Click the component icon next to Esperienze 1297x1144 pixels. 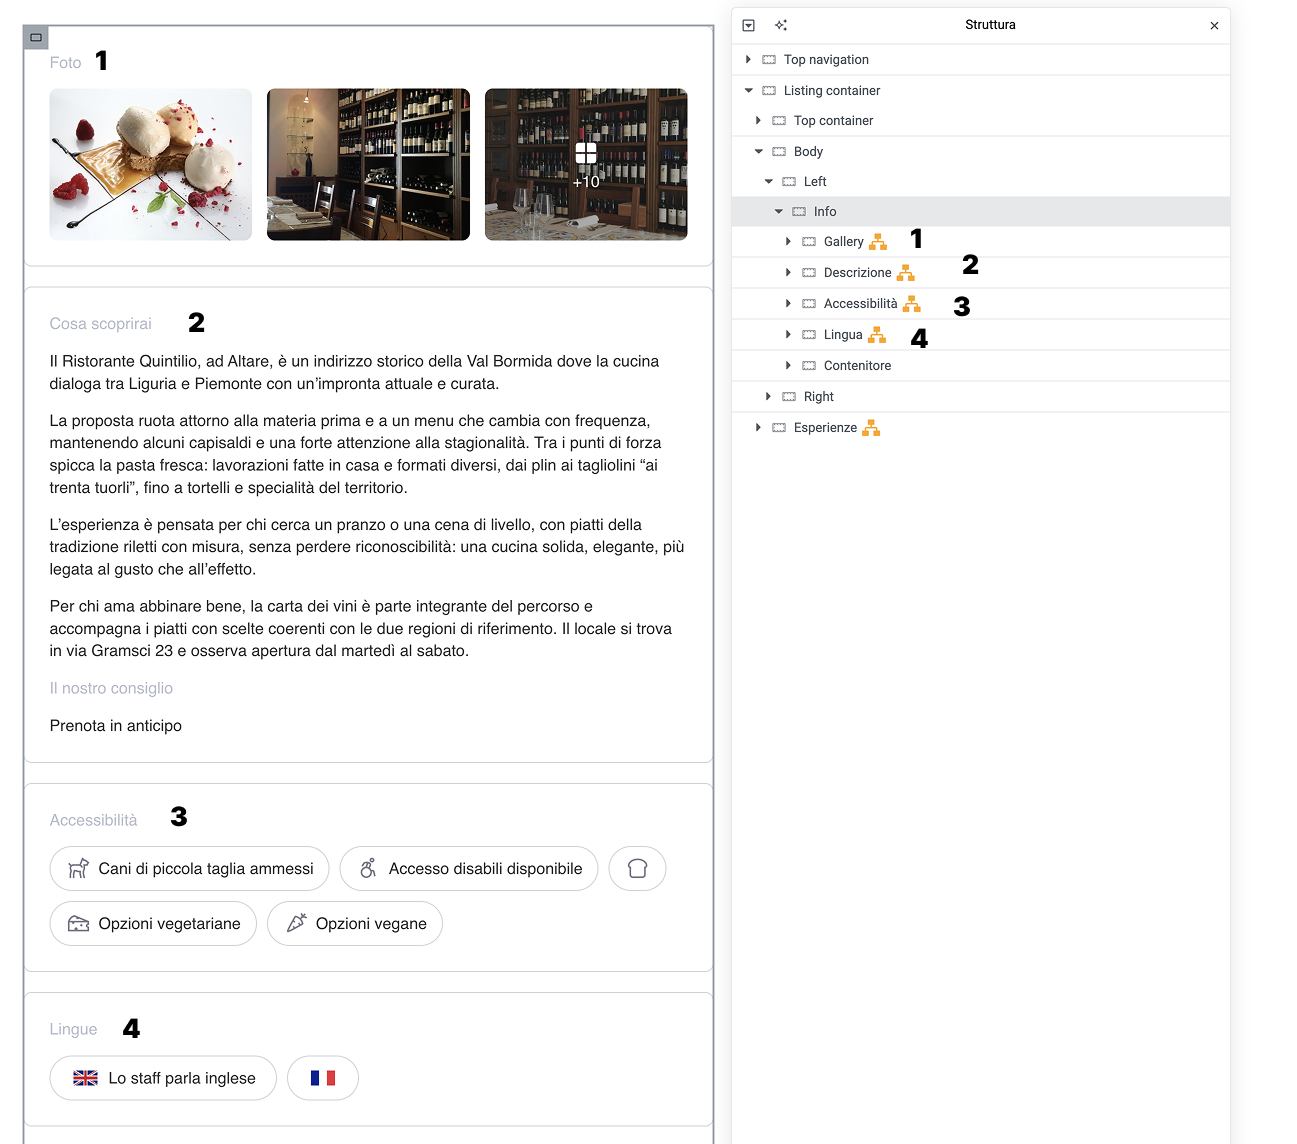[871, 428]
